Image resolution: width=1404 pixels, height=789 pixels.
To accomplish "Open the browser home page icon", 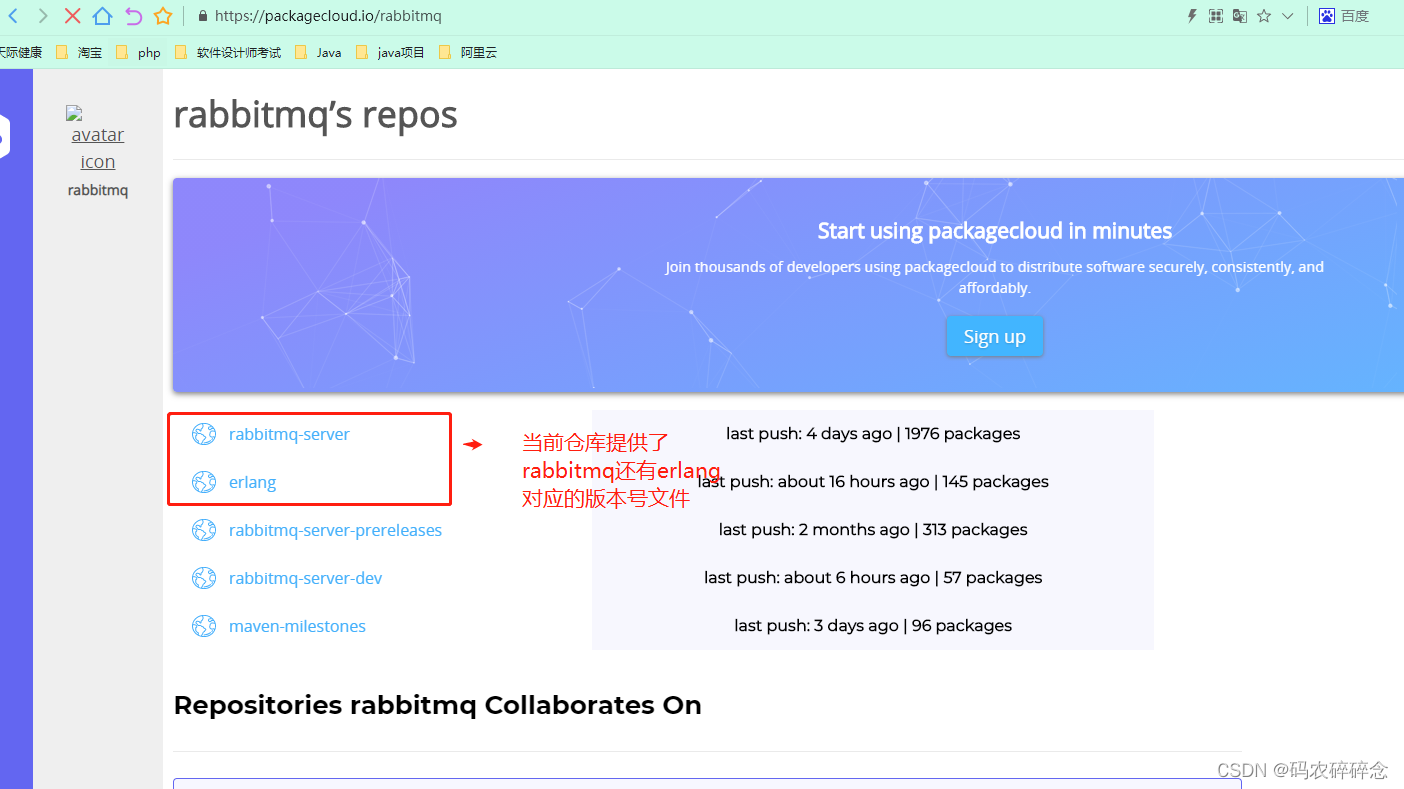I will point(102,16).
